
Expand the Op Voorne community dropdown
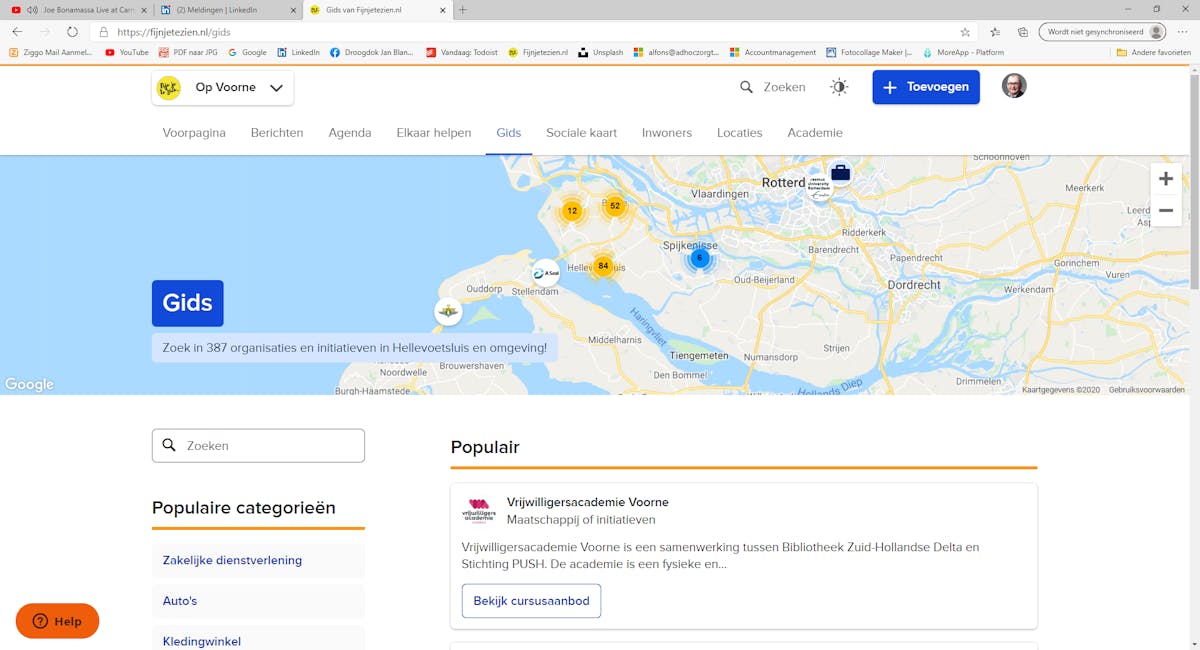[223, 88]
